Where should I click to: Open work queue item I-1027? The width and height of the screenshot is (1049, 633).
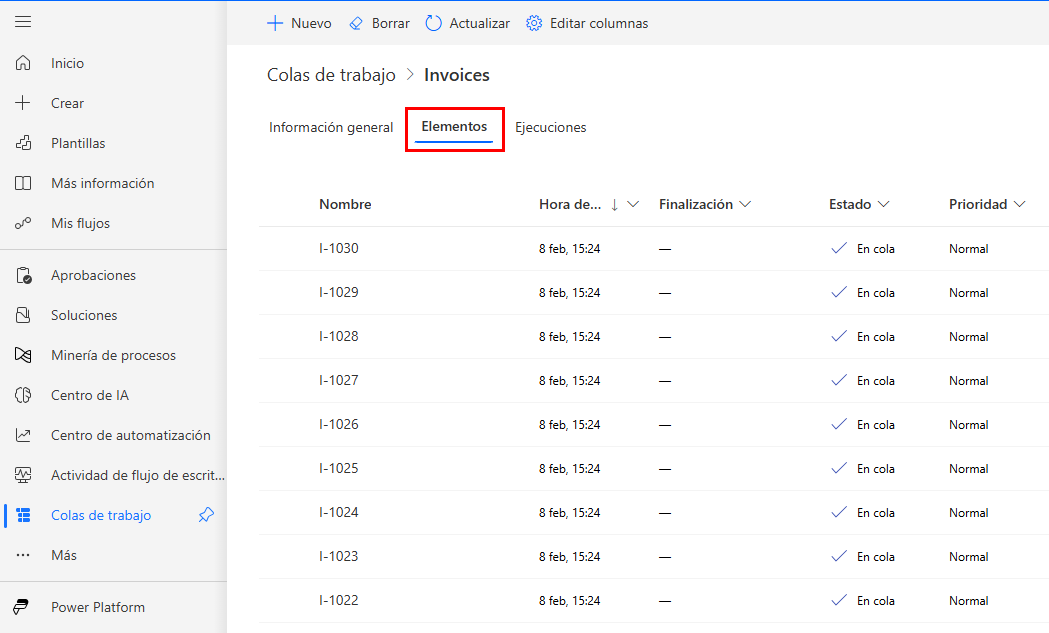pyautogui.click(x=339, y=380)
